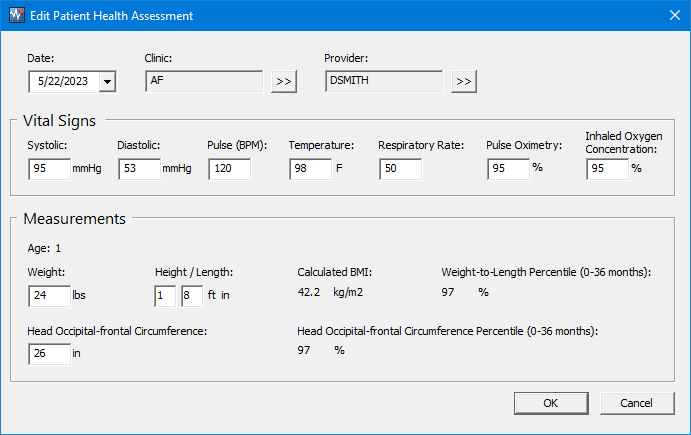Cancel editing the health assessment
This screenshot has width=691, height=435.
(x=637, y=403)
